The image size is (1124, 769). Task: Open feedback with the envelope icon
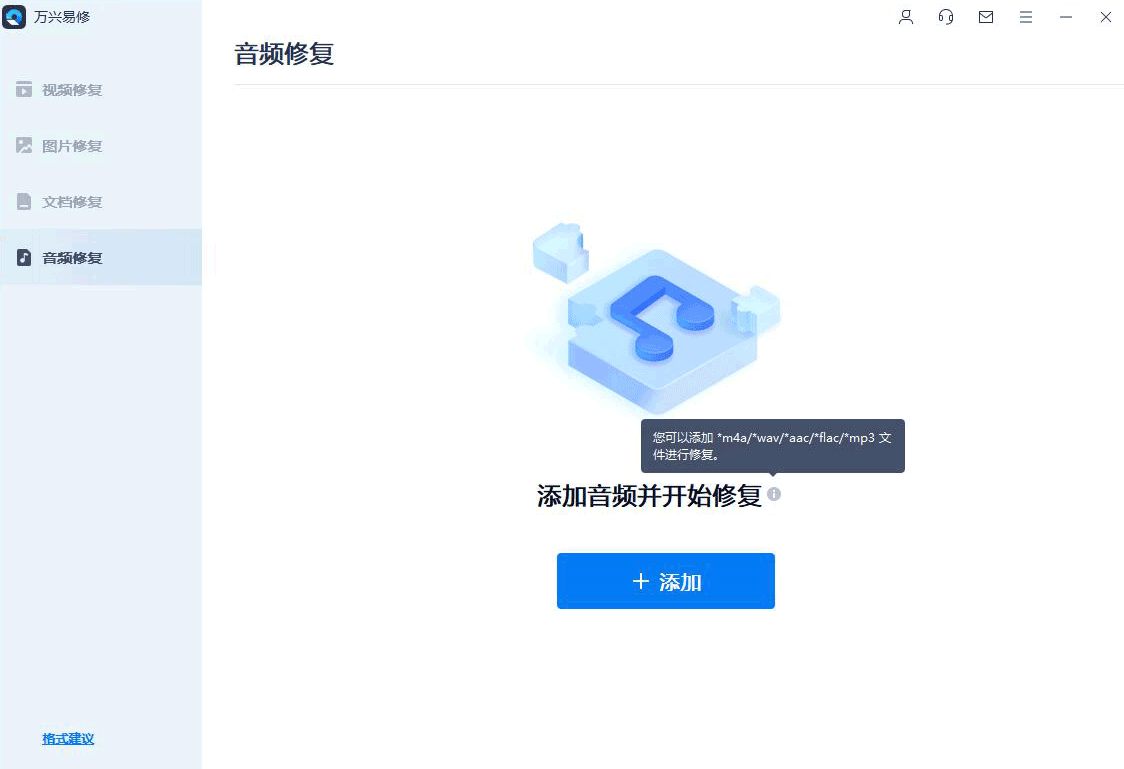[x=986, y=17]
